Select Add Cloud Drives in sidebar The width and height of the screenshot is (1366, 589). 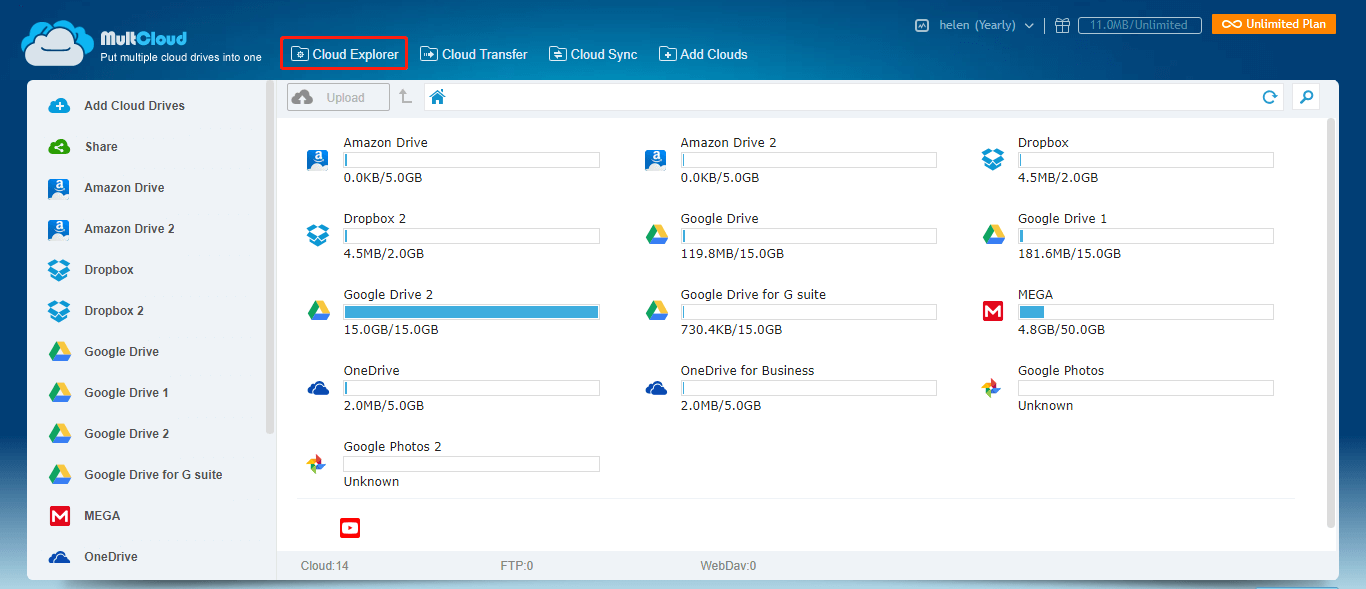134,106
